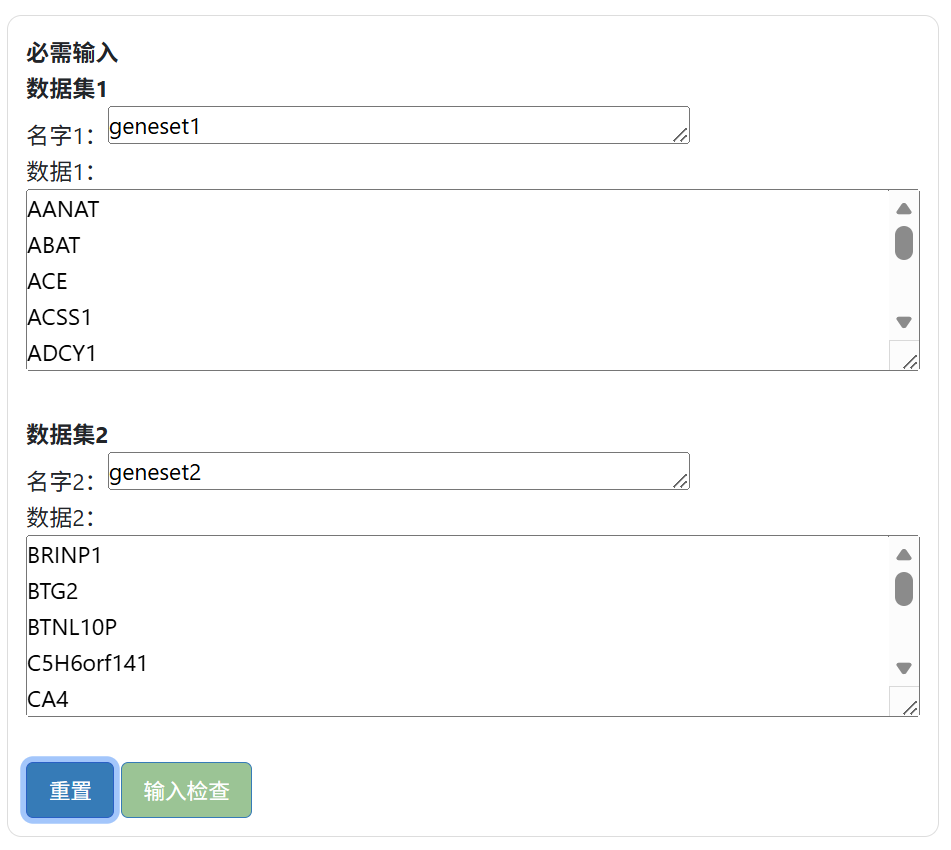Viewport: 951px width, 850px height.
Task: Click the 重置 reset button
Action: tap(70, 790)
